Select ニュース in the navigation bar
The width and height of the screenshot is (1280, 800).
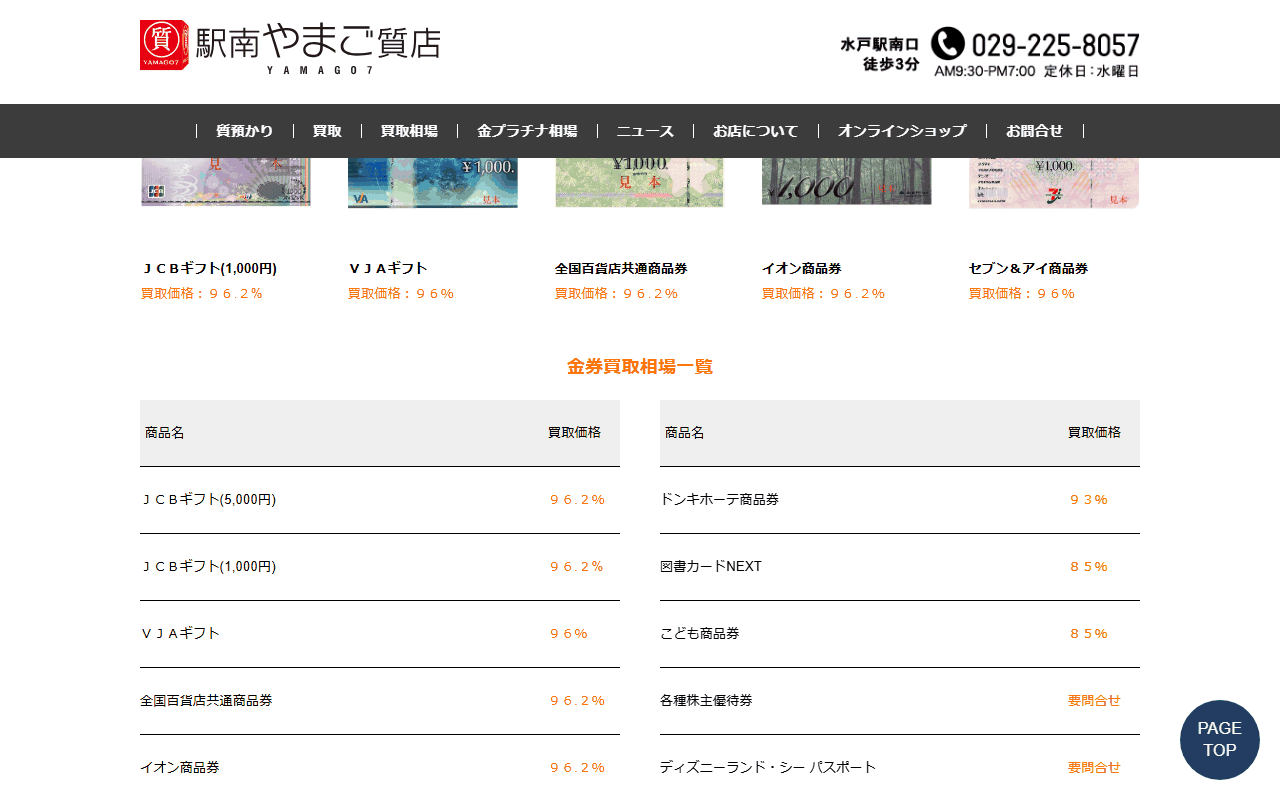click(x=645, y=131)
